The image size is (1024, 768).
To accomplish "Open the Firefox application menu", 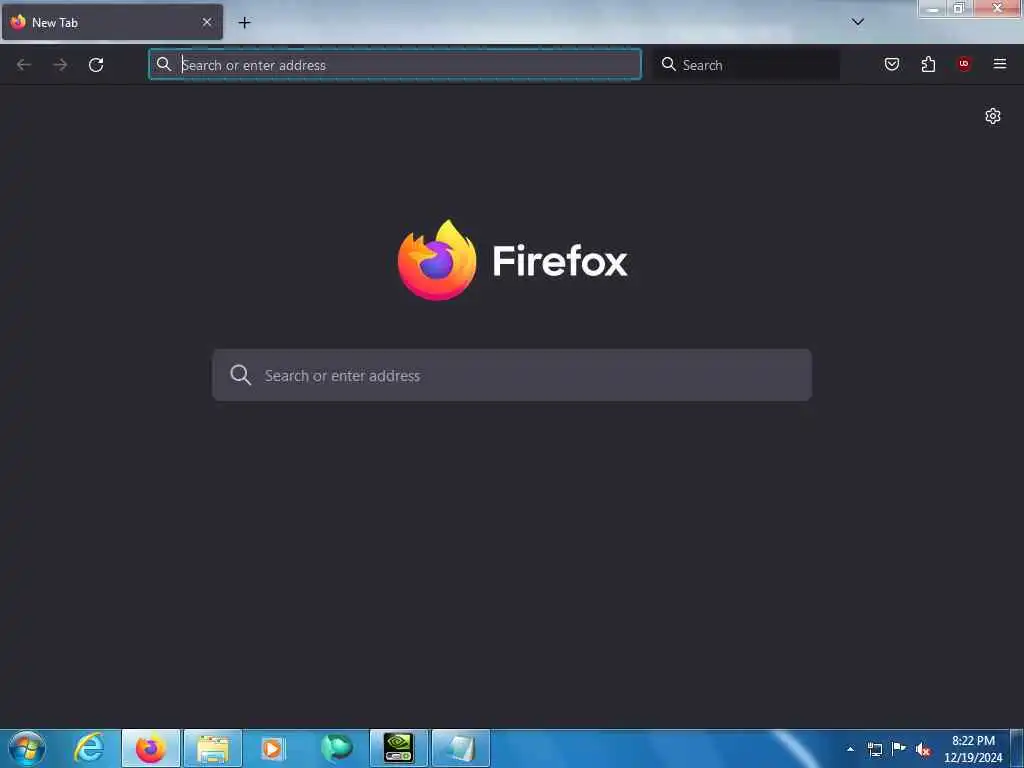I will [x=1000, y=64].
